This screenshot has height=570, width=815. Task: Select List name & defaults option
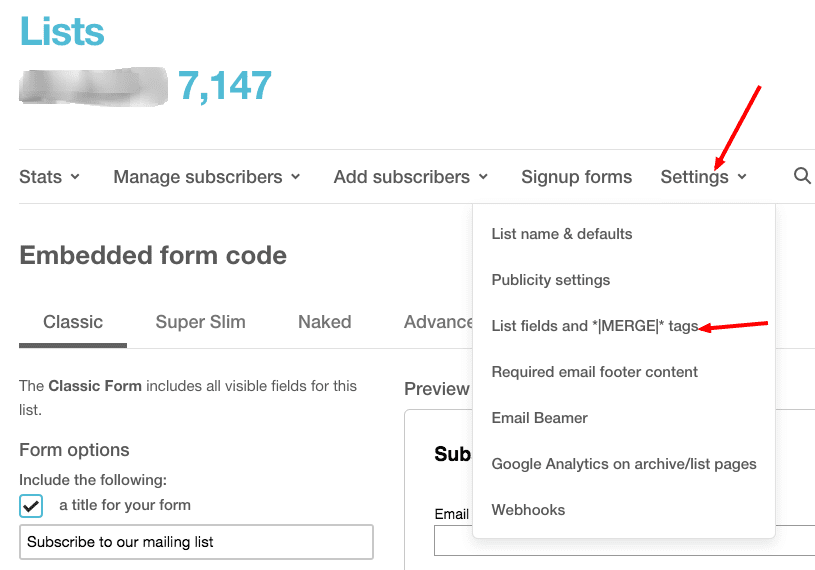(x=562, y=234)
